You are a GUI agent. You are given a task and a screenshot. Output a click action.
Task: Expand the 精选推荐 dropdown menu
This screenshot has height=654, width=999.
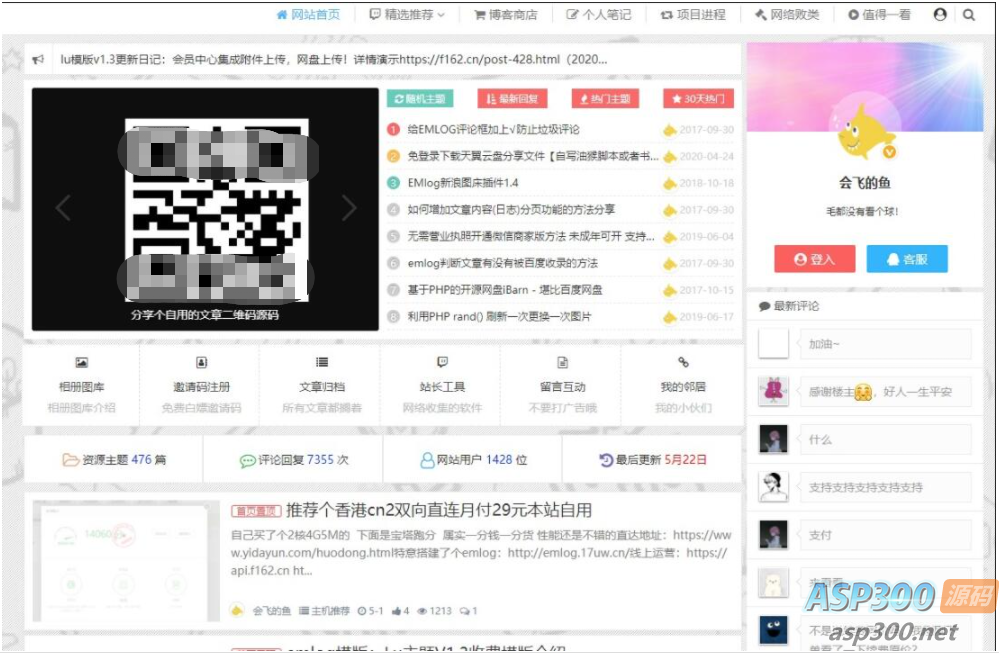coord(407,15)
